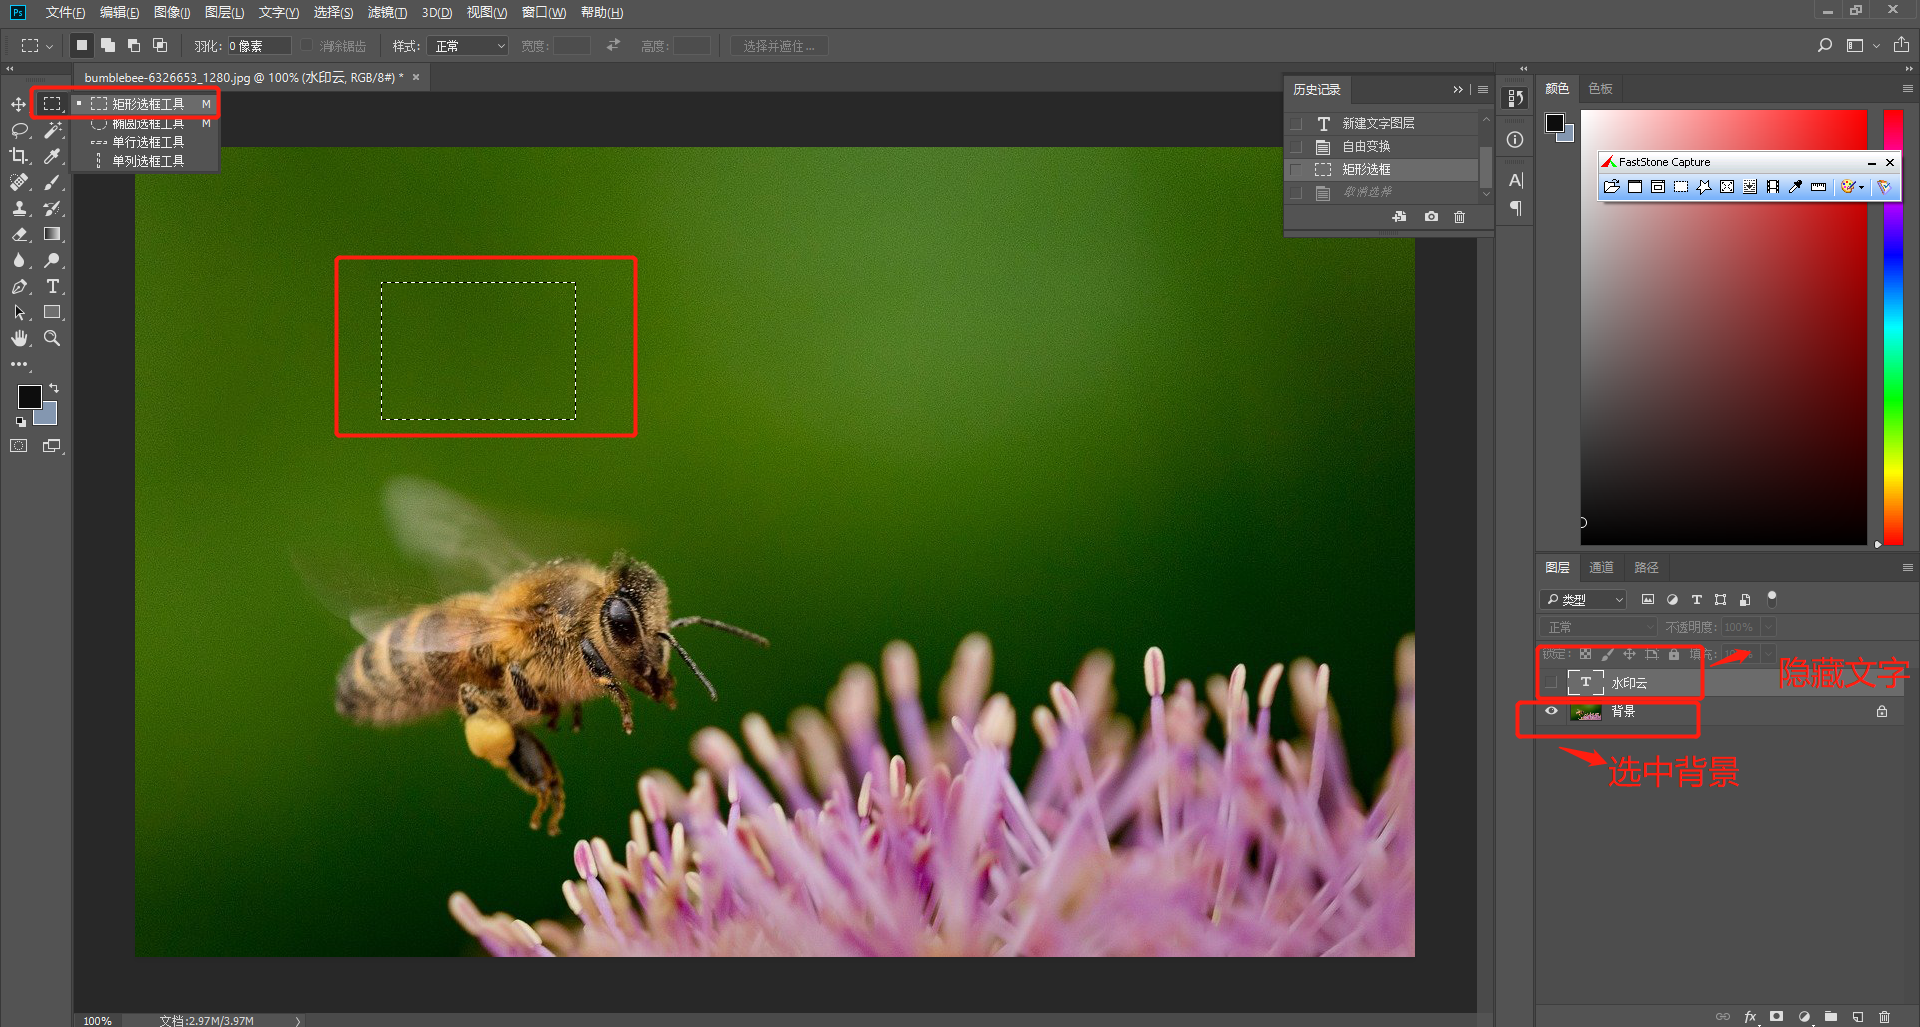
Task: Click the foreground color swatch
Action: point(29,397)
